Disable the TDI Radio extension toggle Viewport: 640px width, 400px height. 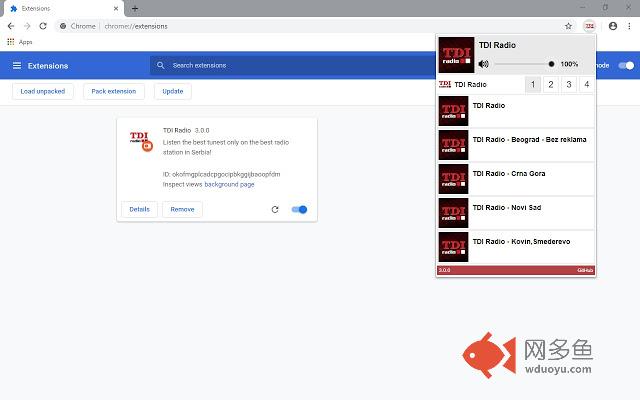click(x=299, y=209)
